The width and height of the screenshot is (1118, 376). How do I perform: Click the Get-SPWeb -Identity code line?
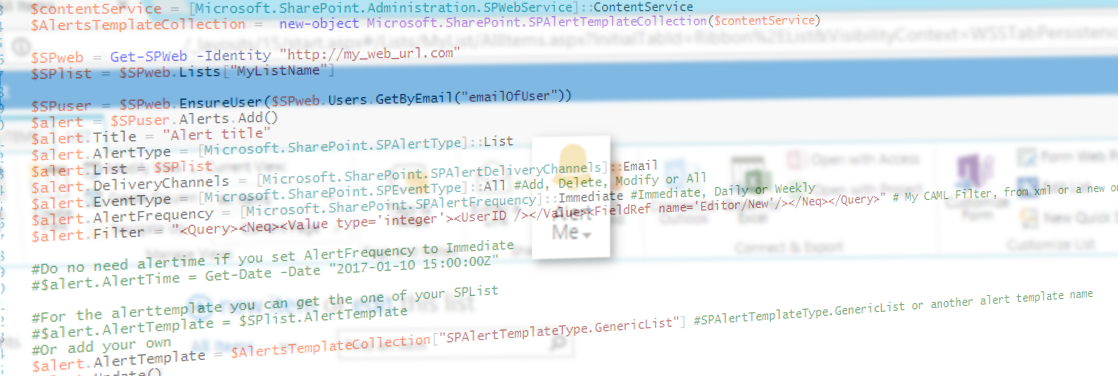[245, 54]
